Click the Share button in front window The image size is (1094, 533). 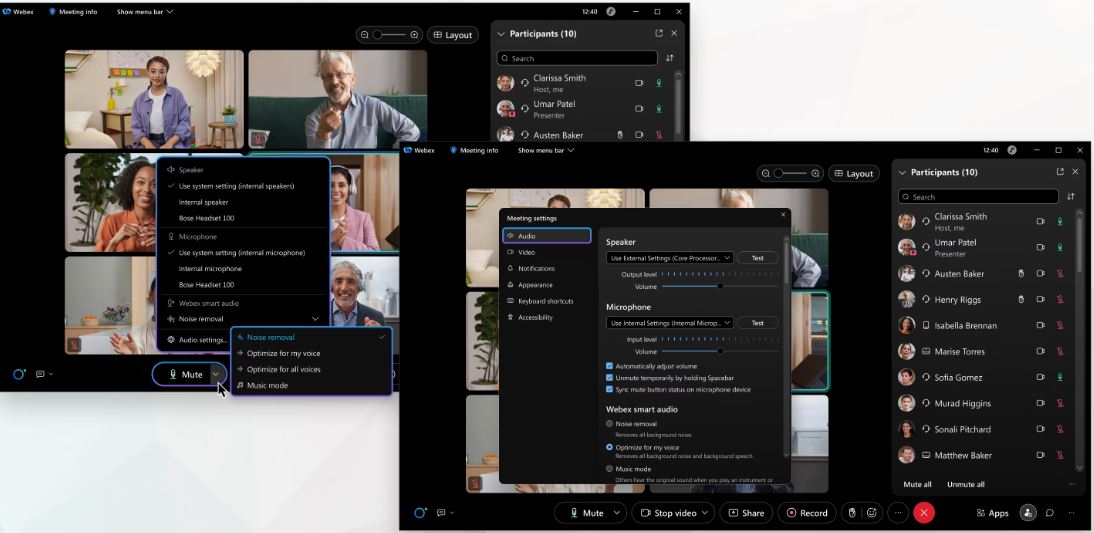(x=746, y=513)
